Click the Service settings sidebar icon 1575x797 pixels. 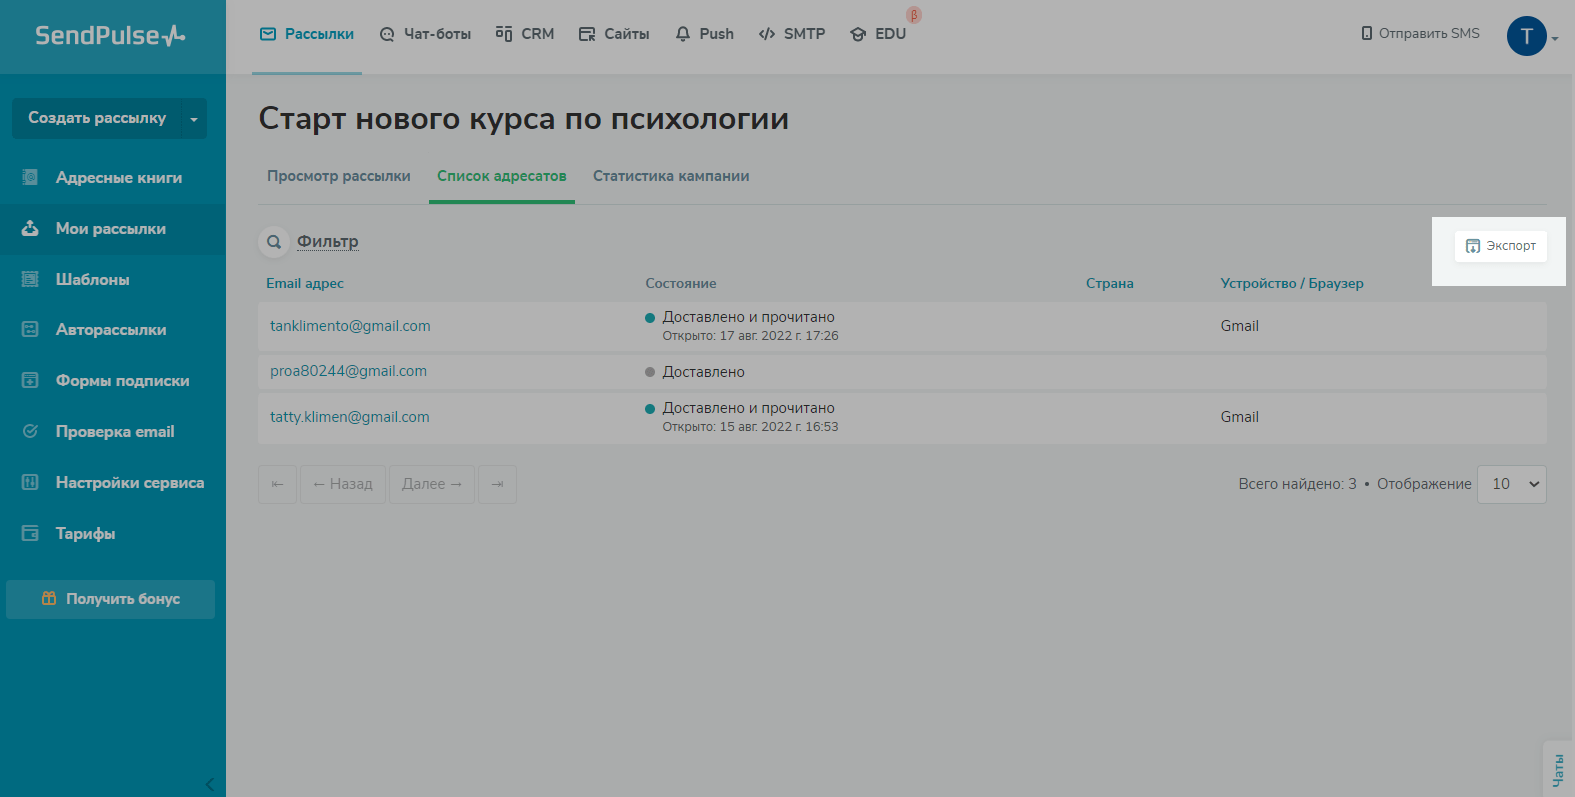(30, 482)
